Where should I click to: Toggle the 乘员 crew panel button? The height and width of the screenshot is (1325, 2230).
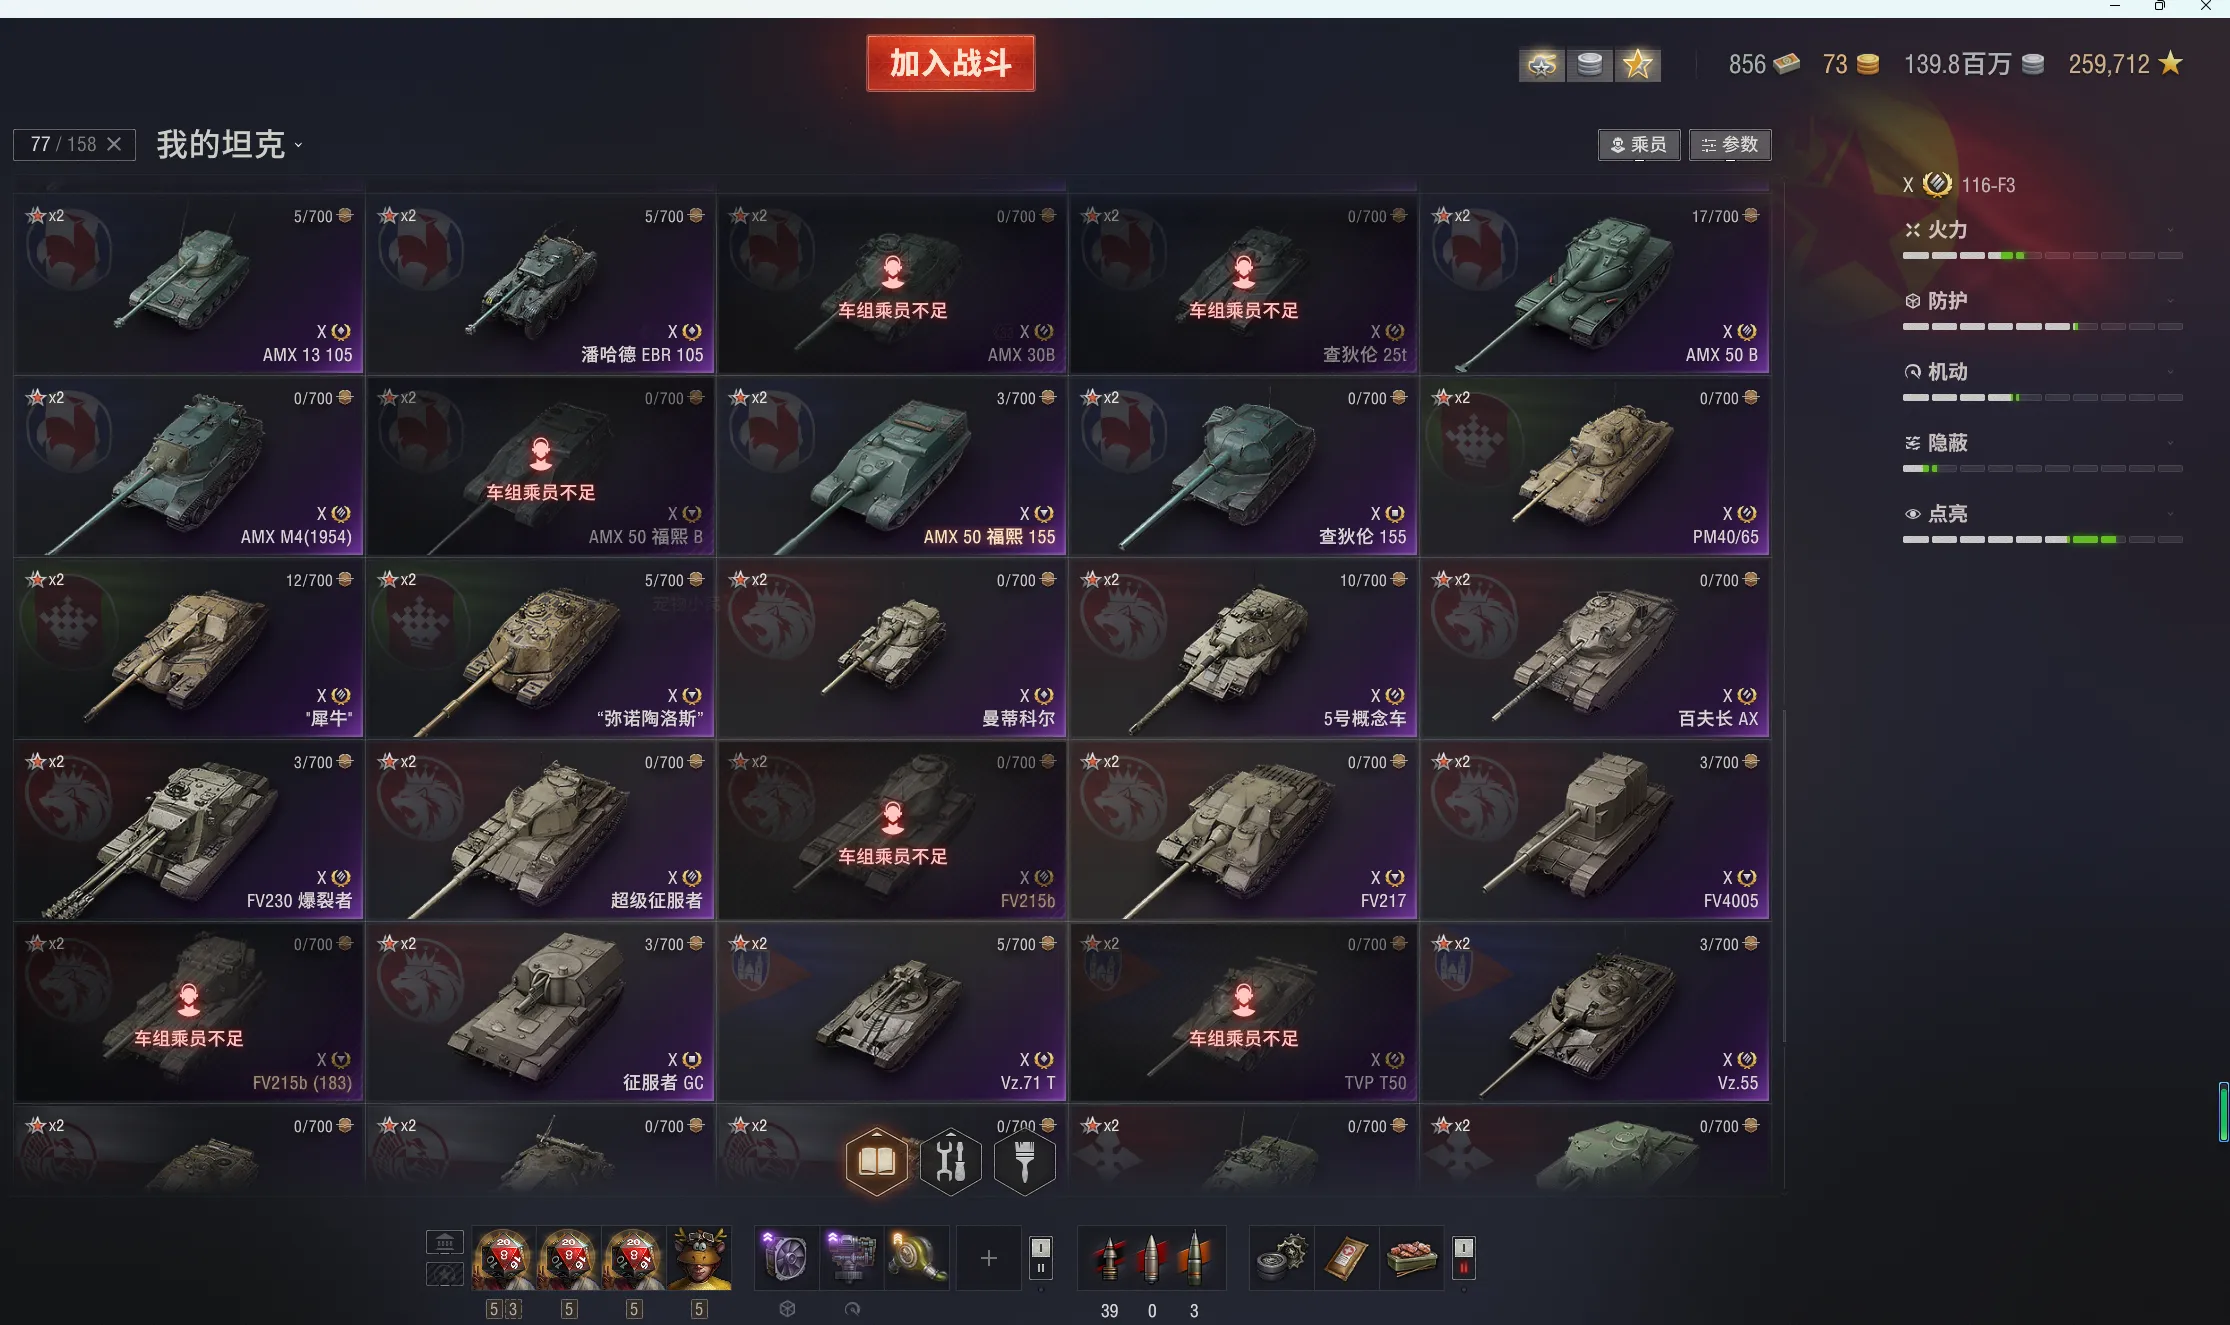click(x=1638, y=145)
